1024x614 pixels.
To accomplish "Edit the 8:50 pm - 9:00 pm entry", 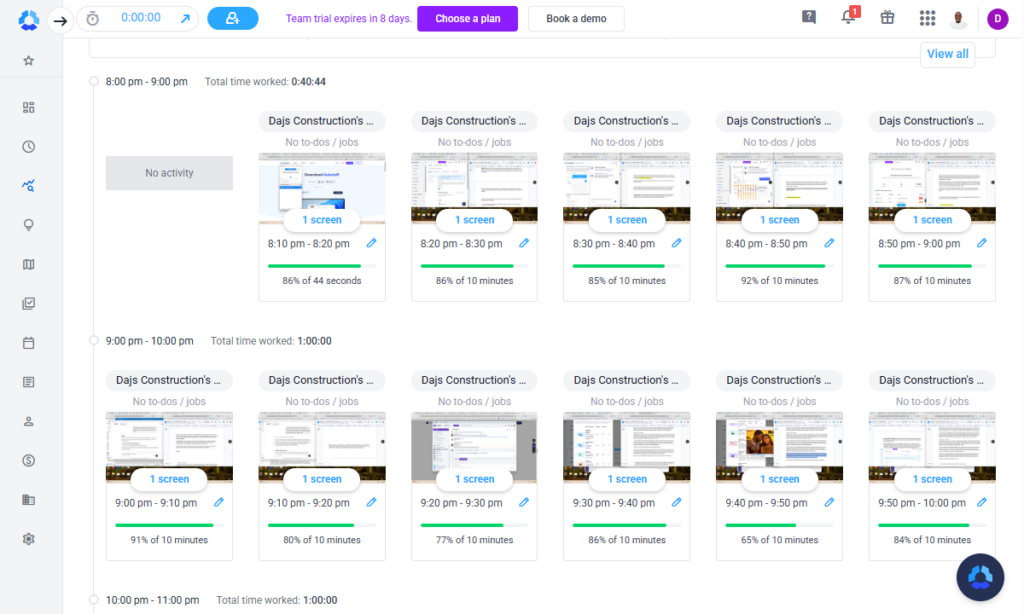I will pos(982,243).
